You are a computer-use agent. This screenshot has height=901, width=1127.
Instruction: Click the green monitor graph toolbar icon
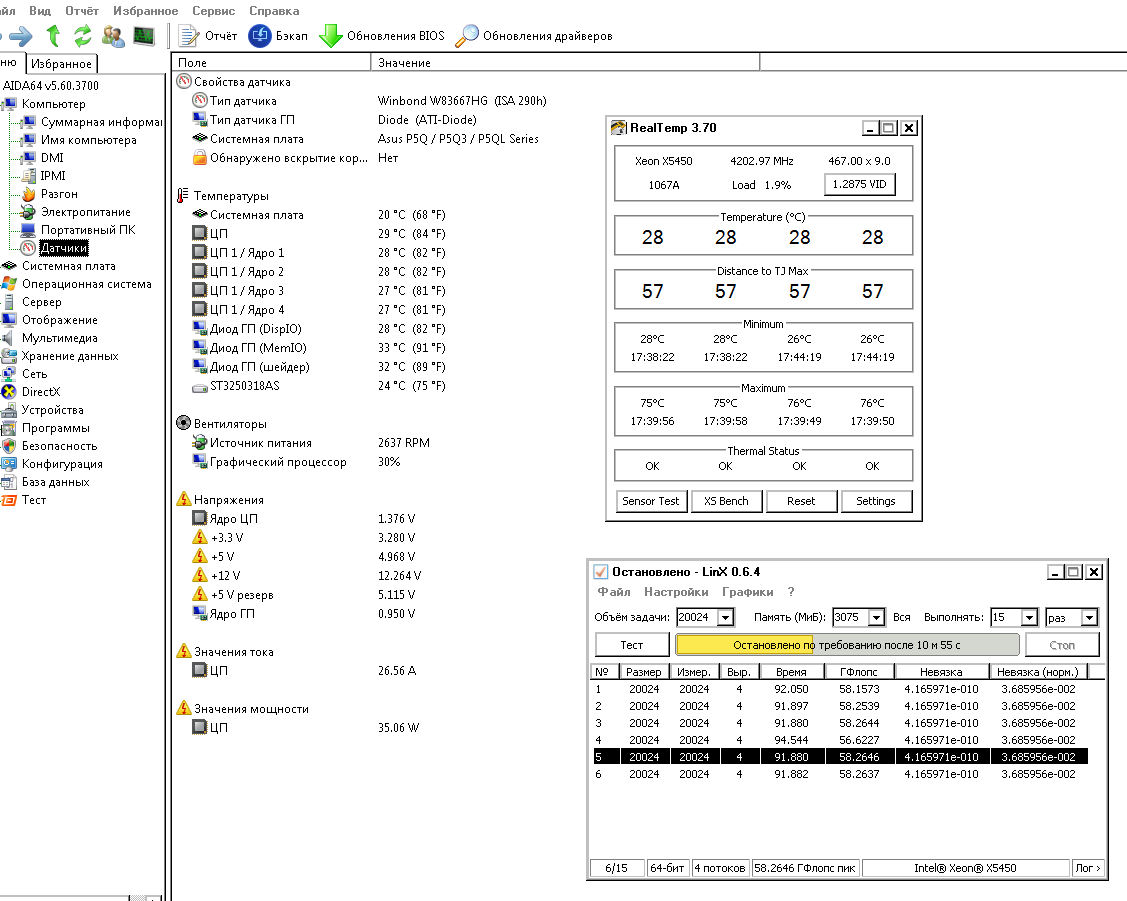coord(144,36)
